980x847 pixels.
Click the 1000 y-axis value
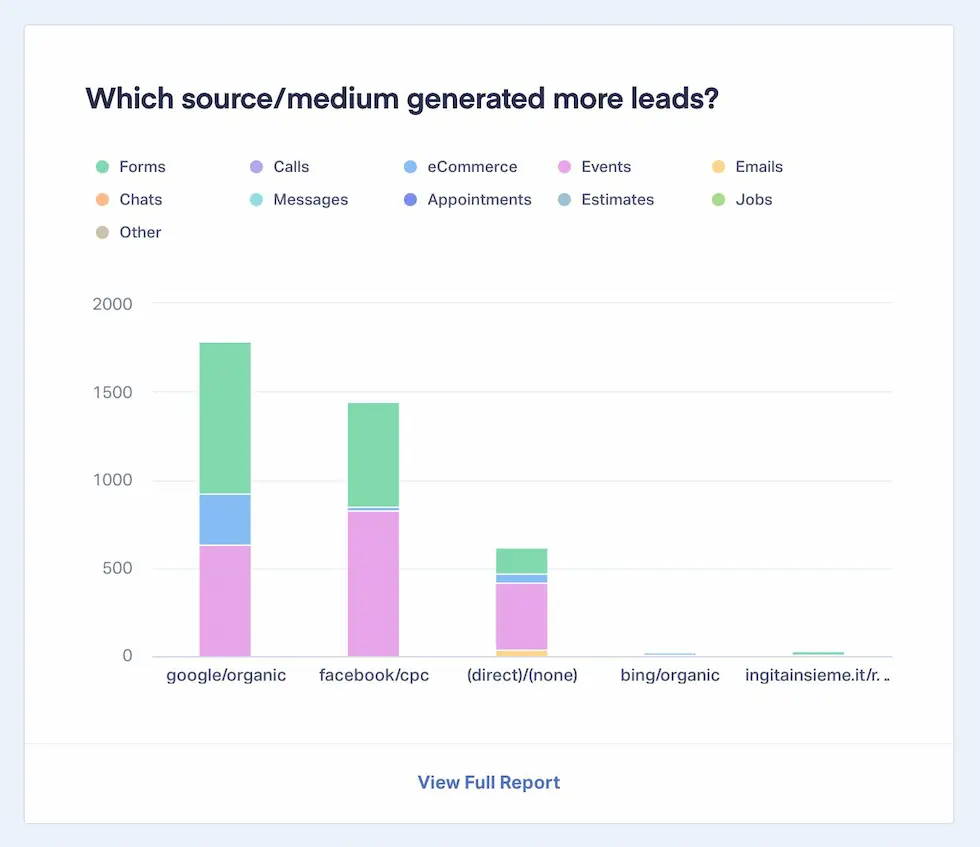tap(112, 480)
